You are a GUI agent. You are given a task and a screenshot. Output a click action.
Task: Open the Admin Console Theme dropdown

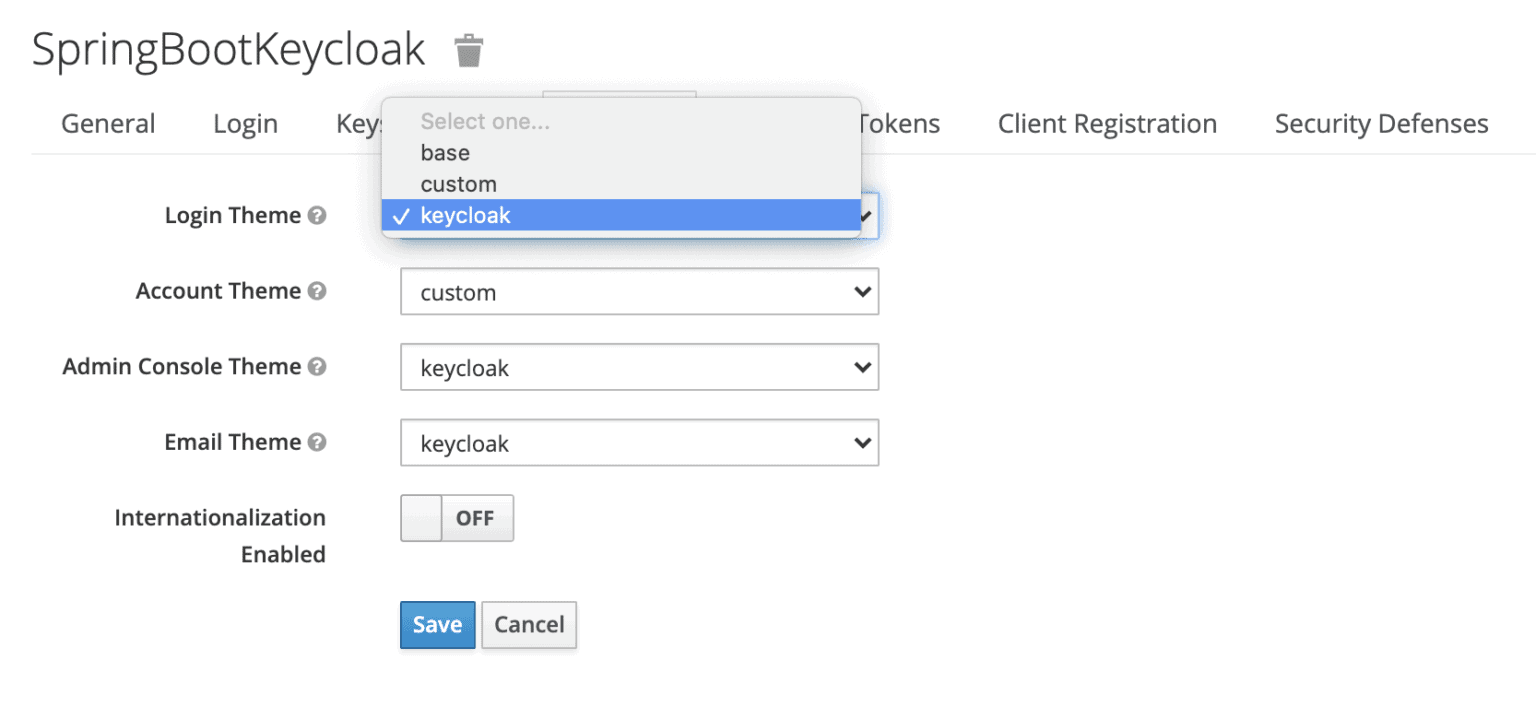pos(640,367)
